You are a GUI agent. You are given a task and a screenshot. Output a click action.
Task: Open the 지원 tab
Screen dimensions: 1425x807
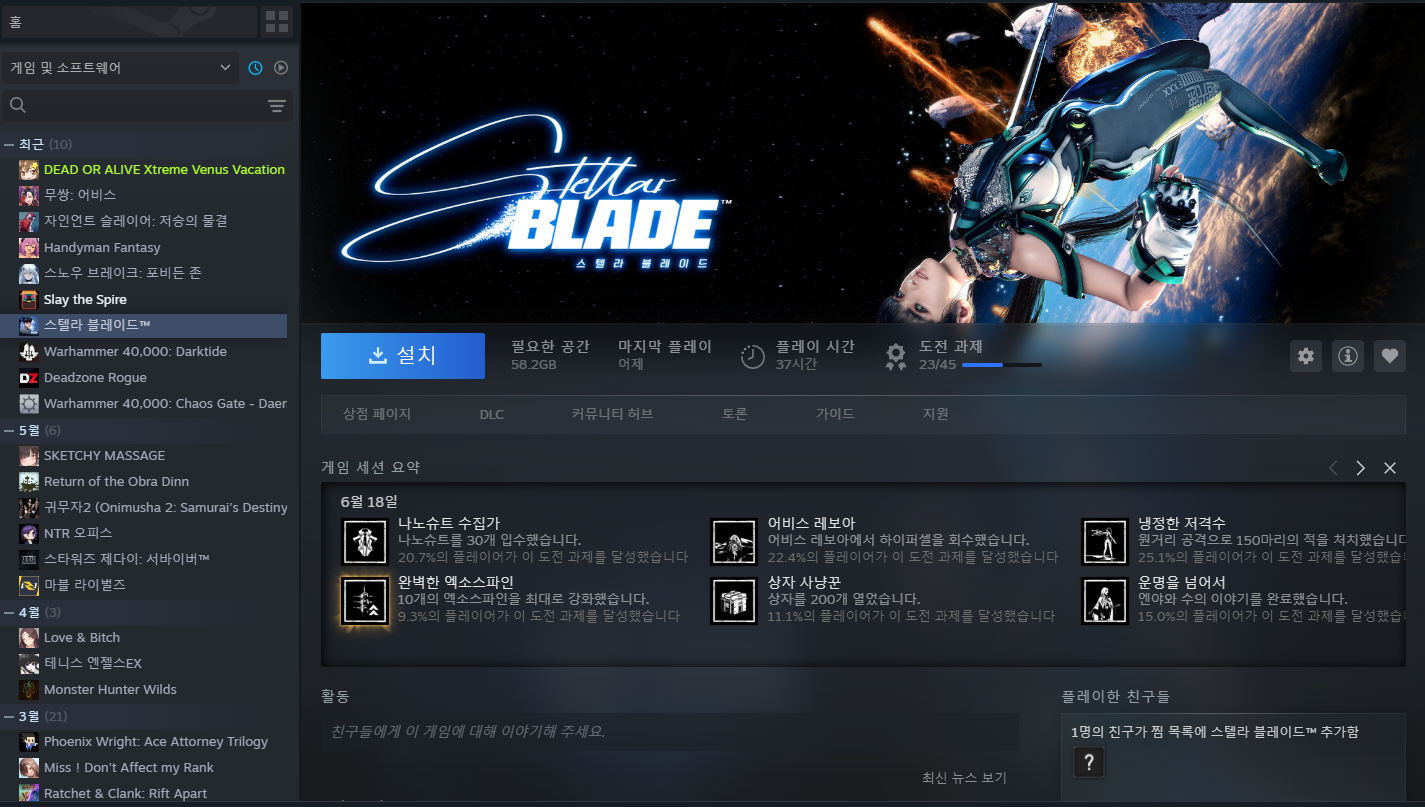[936, 413]
